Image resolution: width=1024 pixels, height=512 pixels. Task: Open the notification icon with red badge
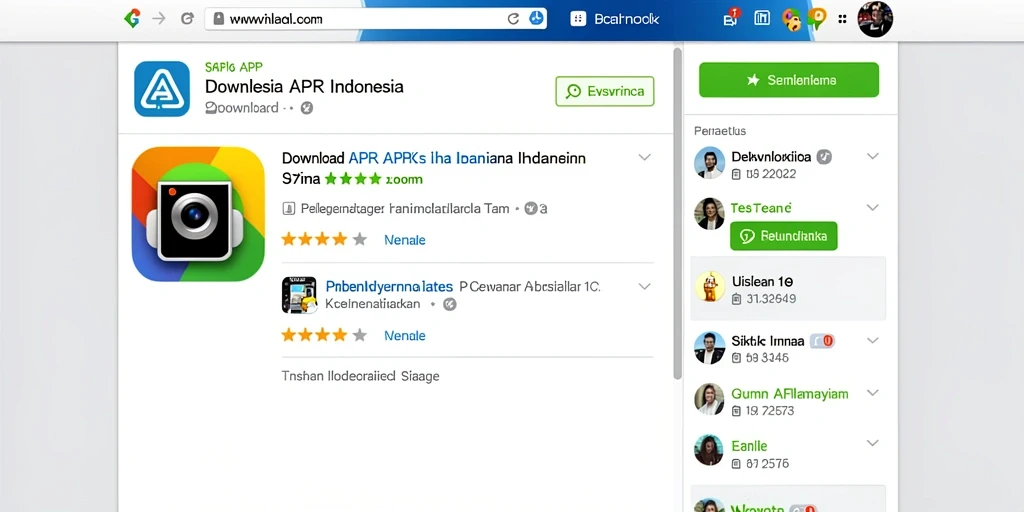coord(731,18)
